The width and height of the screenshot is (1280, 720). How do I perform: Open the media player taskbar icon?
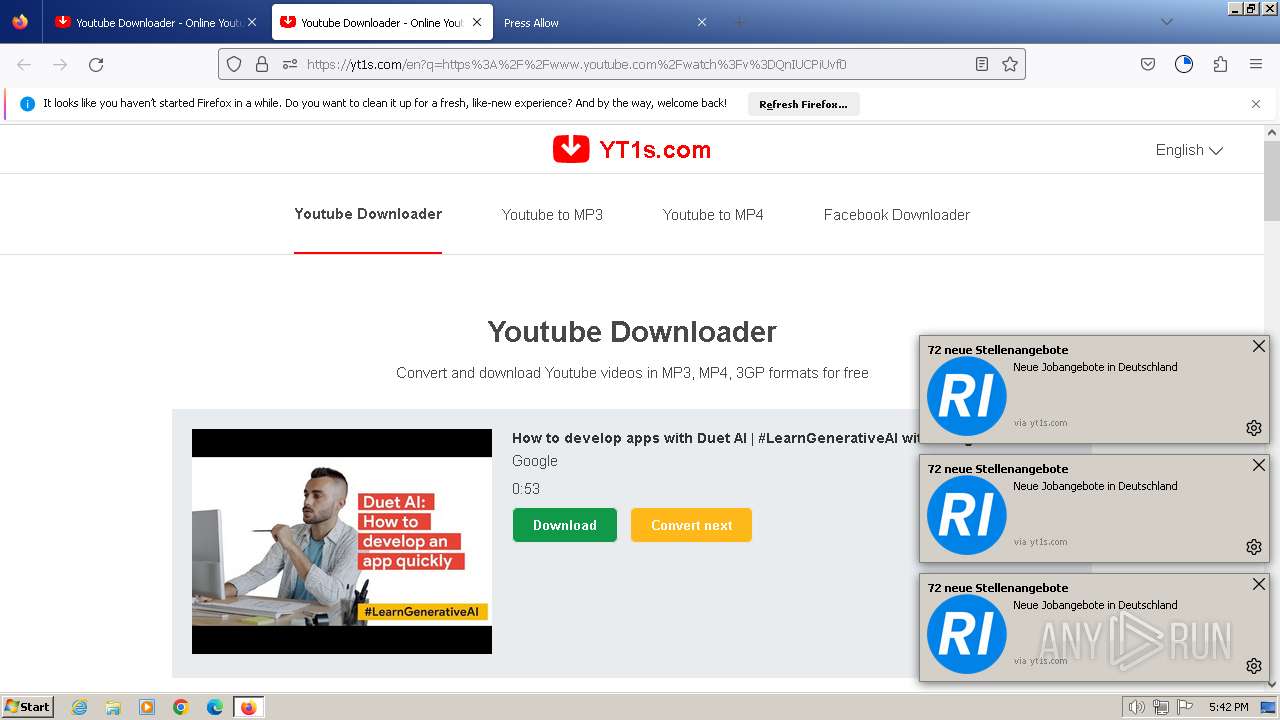point(147,707)
